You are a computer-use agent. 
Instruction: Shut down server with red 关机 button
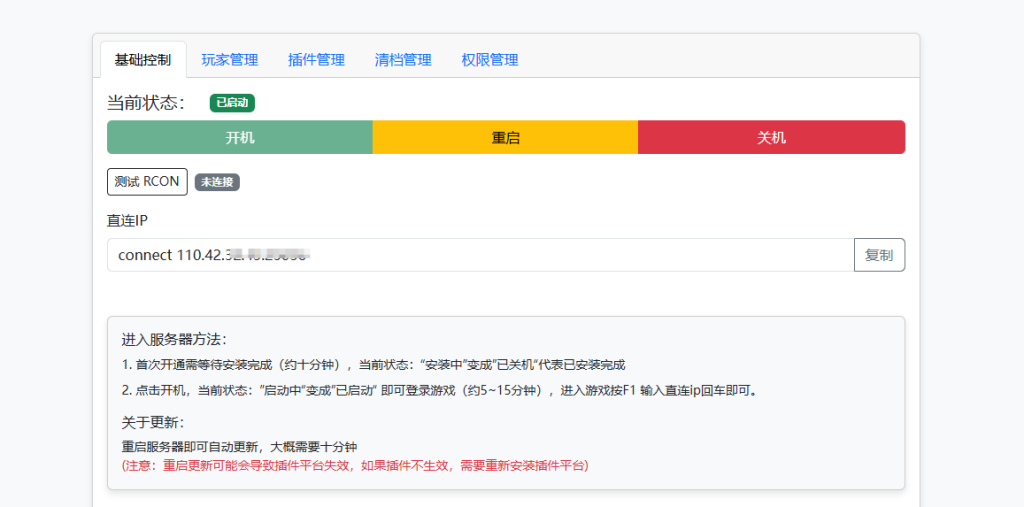tap(771, 138)
